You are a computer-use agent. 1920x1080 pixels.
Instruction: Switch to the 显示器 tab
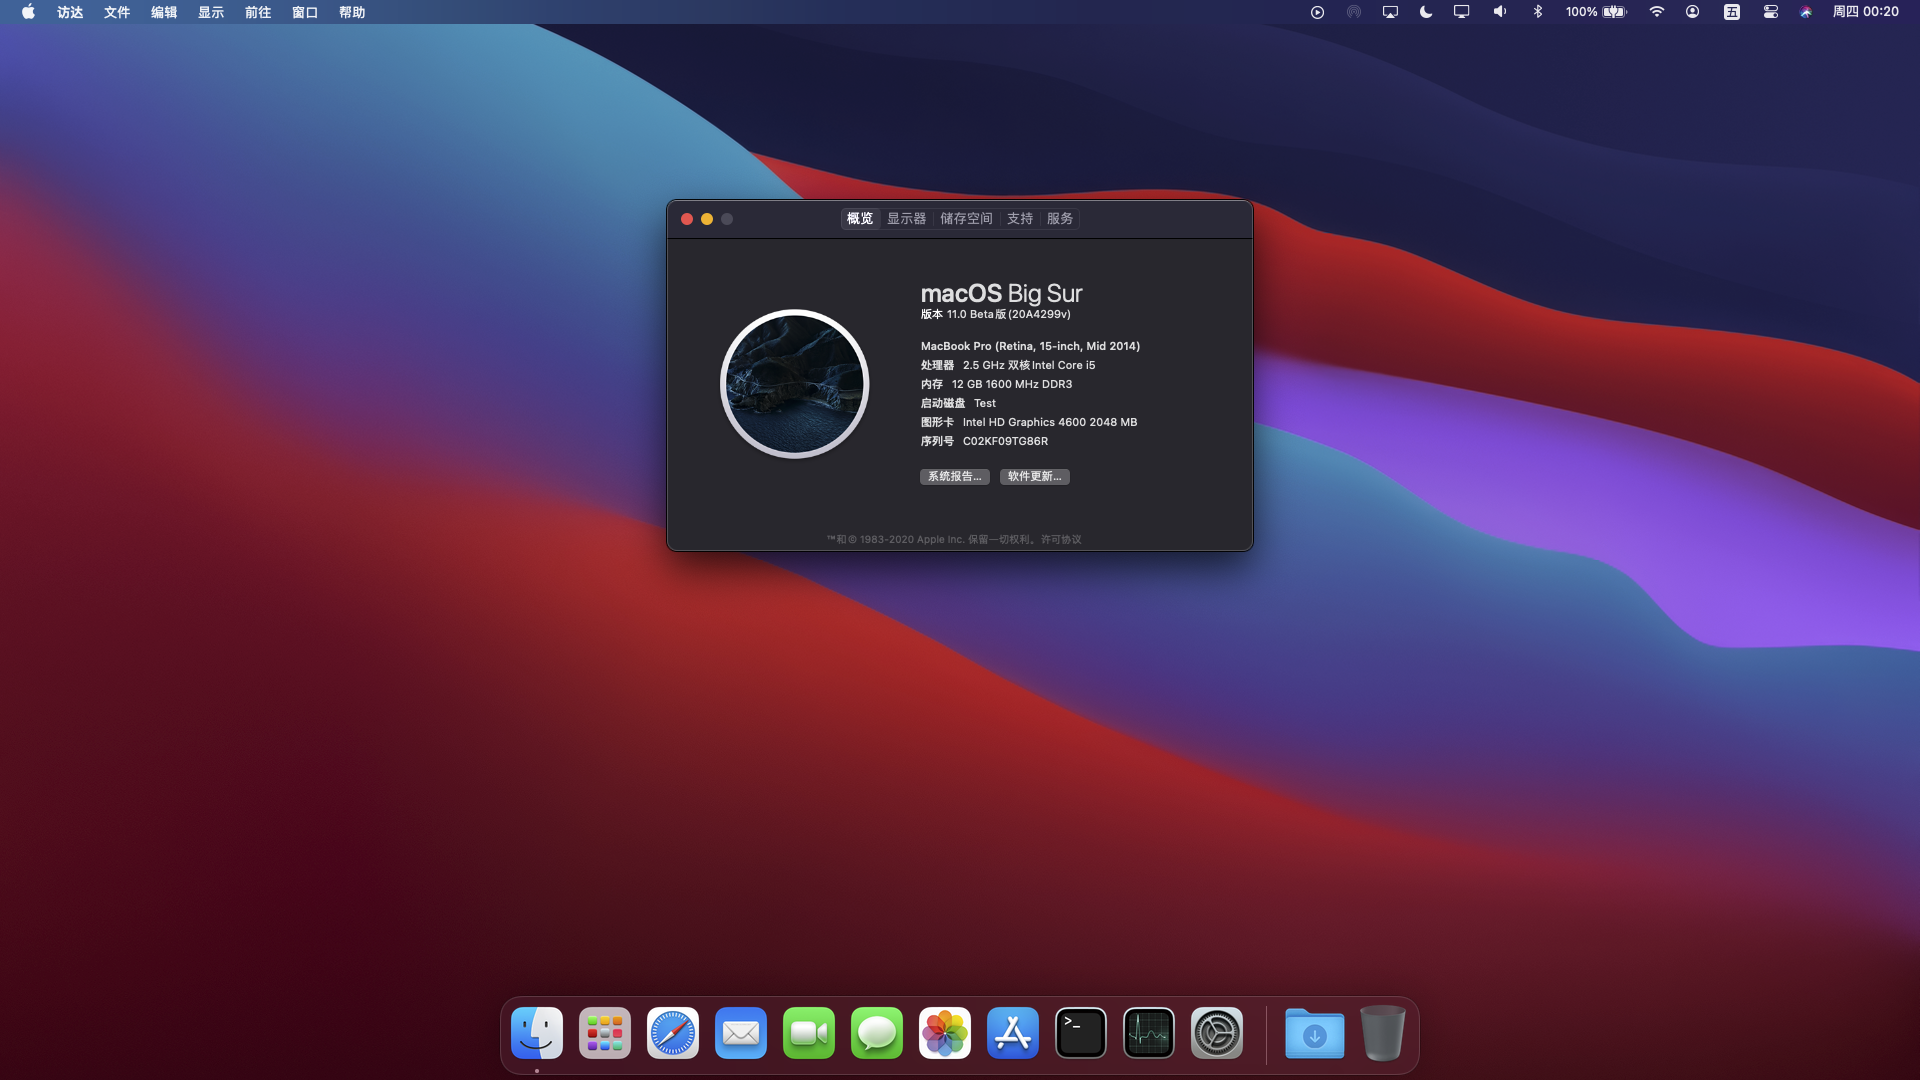click(x=906, y=218)
